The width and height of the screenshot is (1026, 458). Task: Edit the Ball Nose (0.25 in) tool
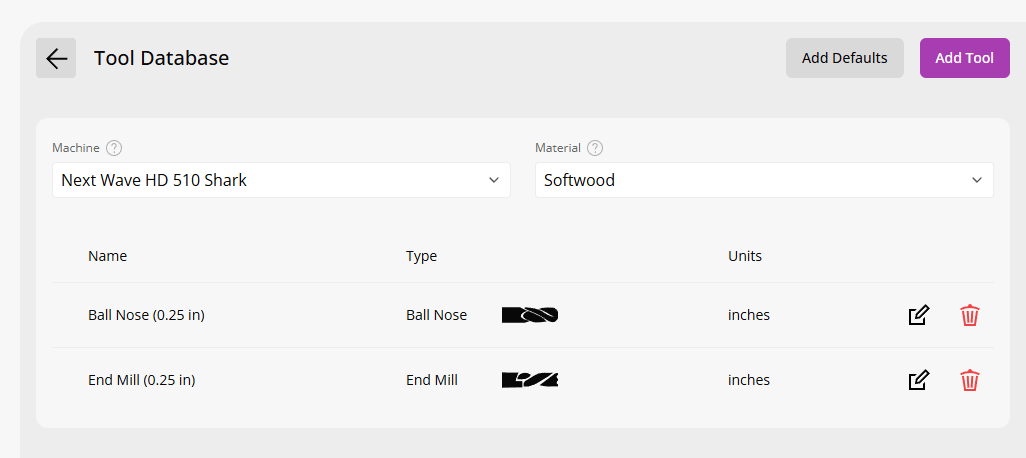919,315
